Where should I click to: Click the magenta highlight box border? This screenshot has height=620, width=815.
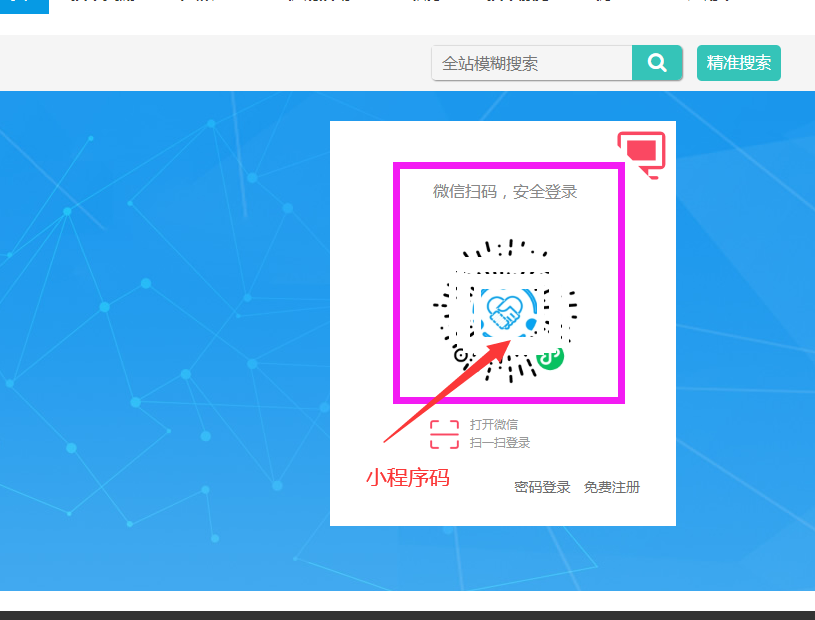pos(509,166)
